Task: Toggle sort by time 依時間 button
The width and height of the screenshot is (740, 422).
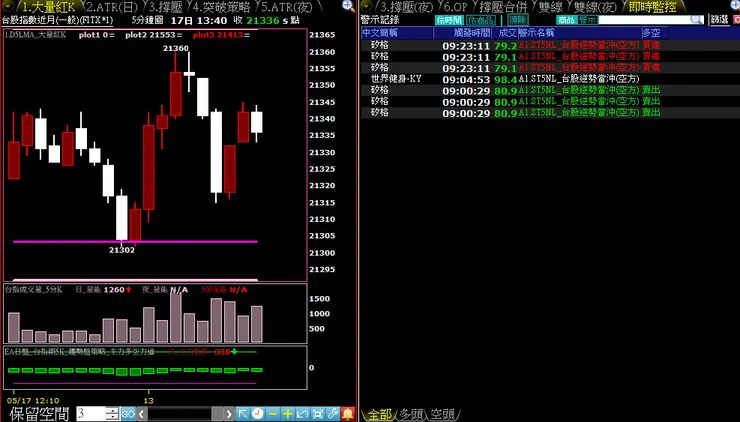Action: pos(449,20)
